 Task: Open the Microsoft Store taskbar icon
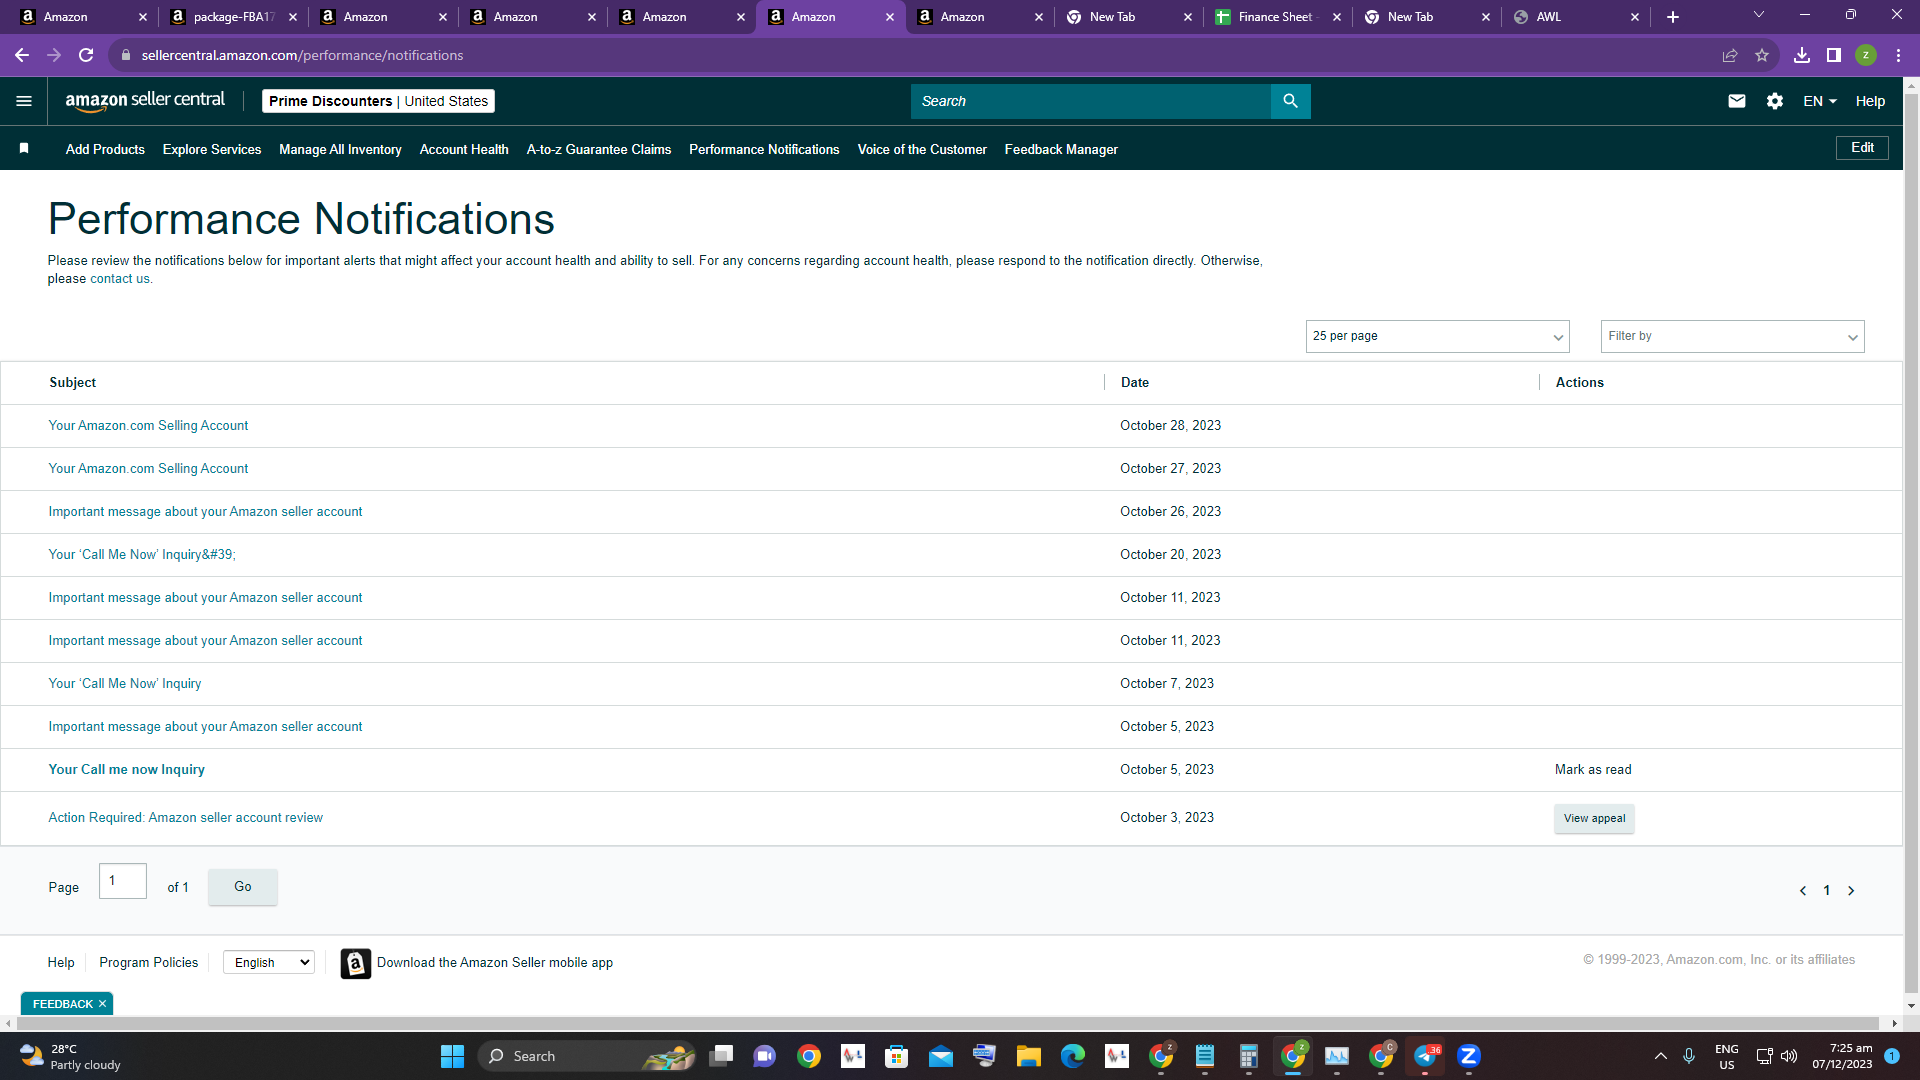click(897, 1056)
